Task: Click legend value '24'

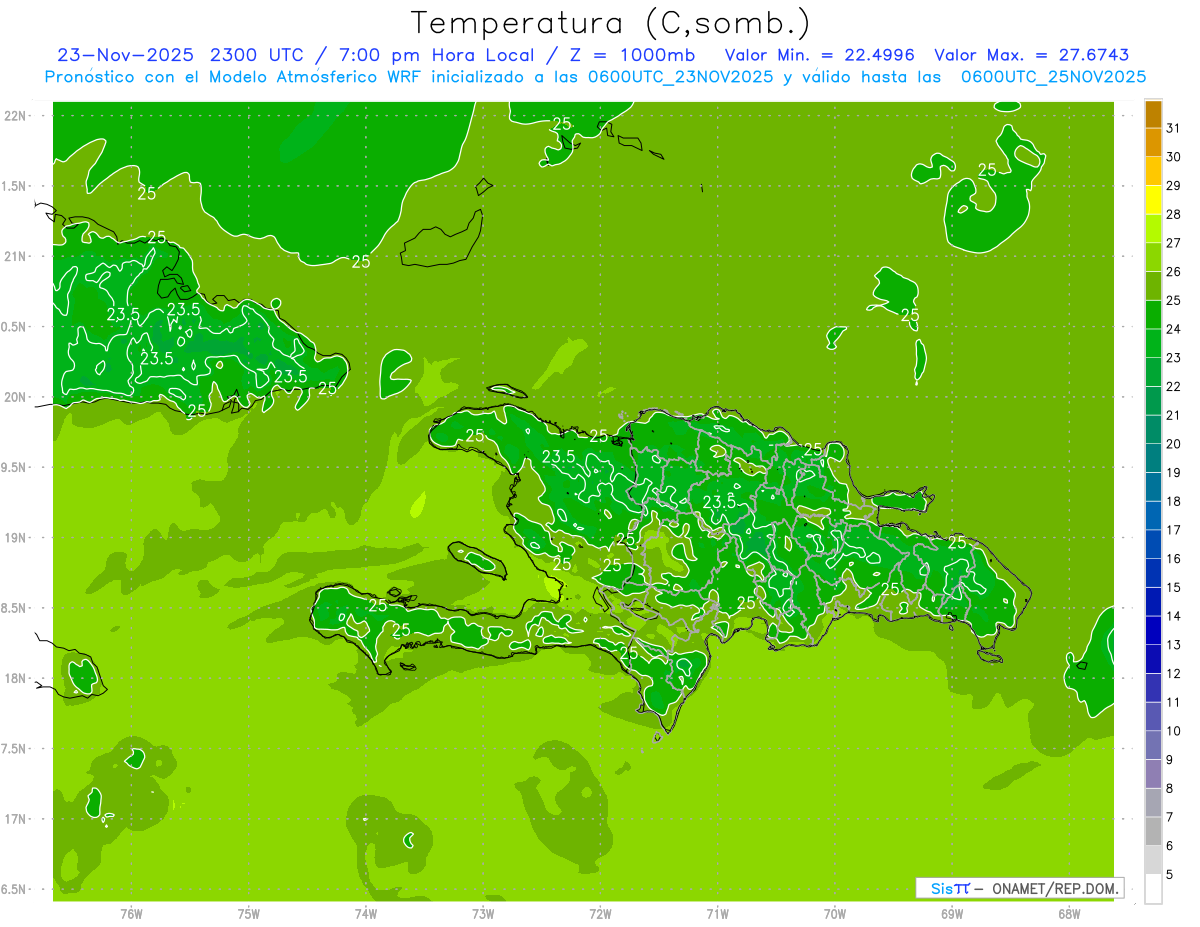Action: (x=1174, y=329)
